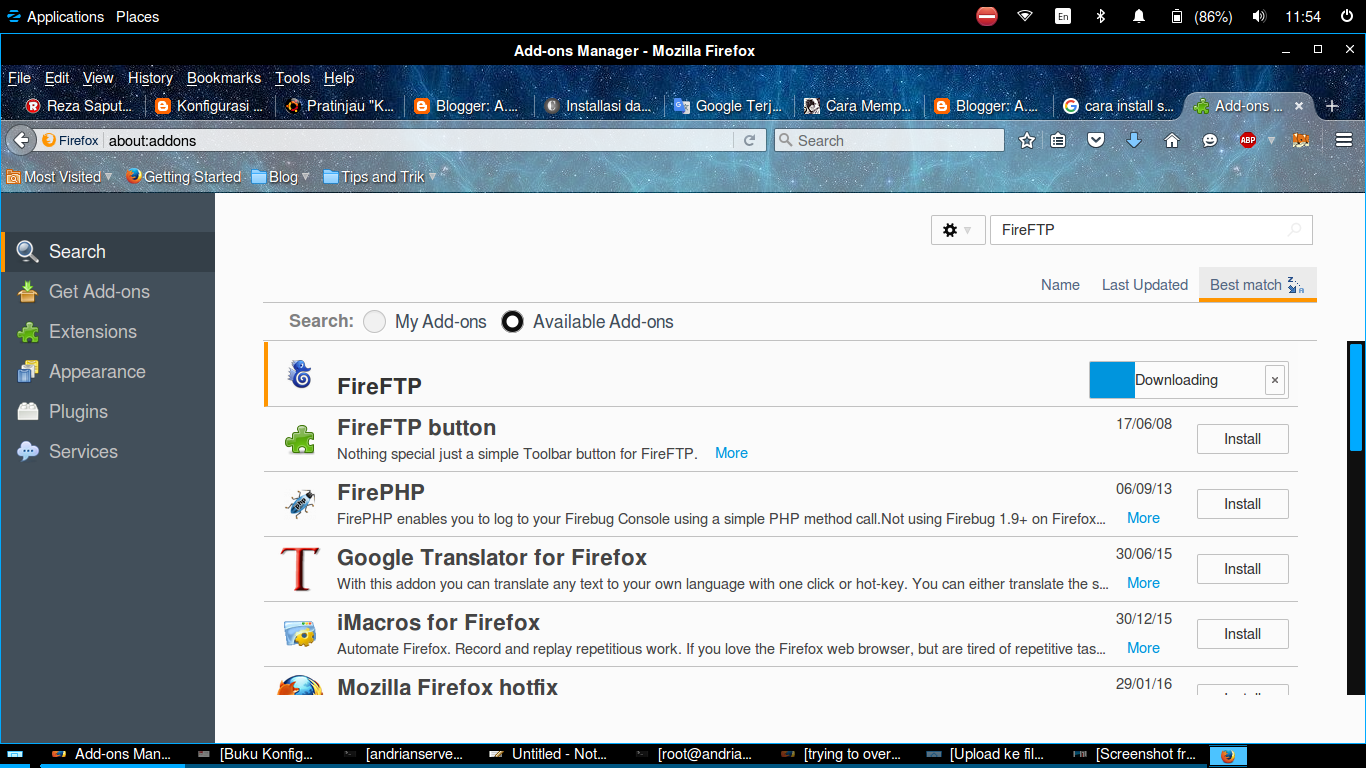Expand the Tips and Trik bookmarks folder
The image size is (1366, 768).
pos(380,176)
